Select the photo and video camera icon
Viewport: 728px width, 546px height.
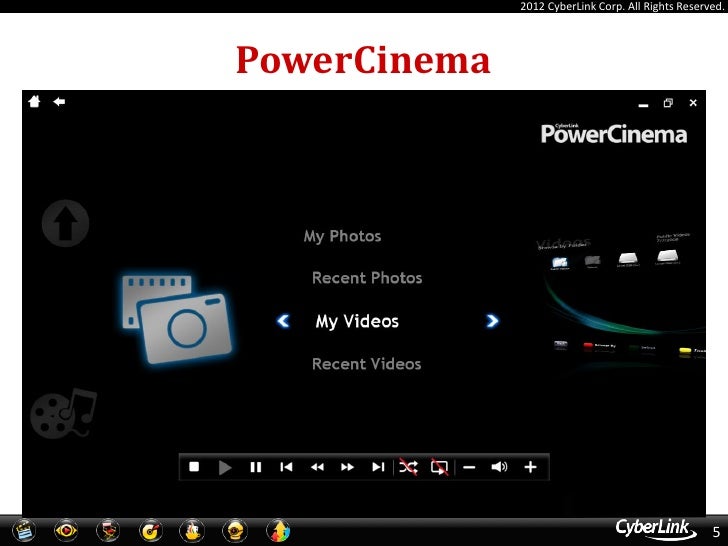pyautogui.click(x=177, y=318)
